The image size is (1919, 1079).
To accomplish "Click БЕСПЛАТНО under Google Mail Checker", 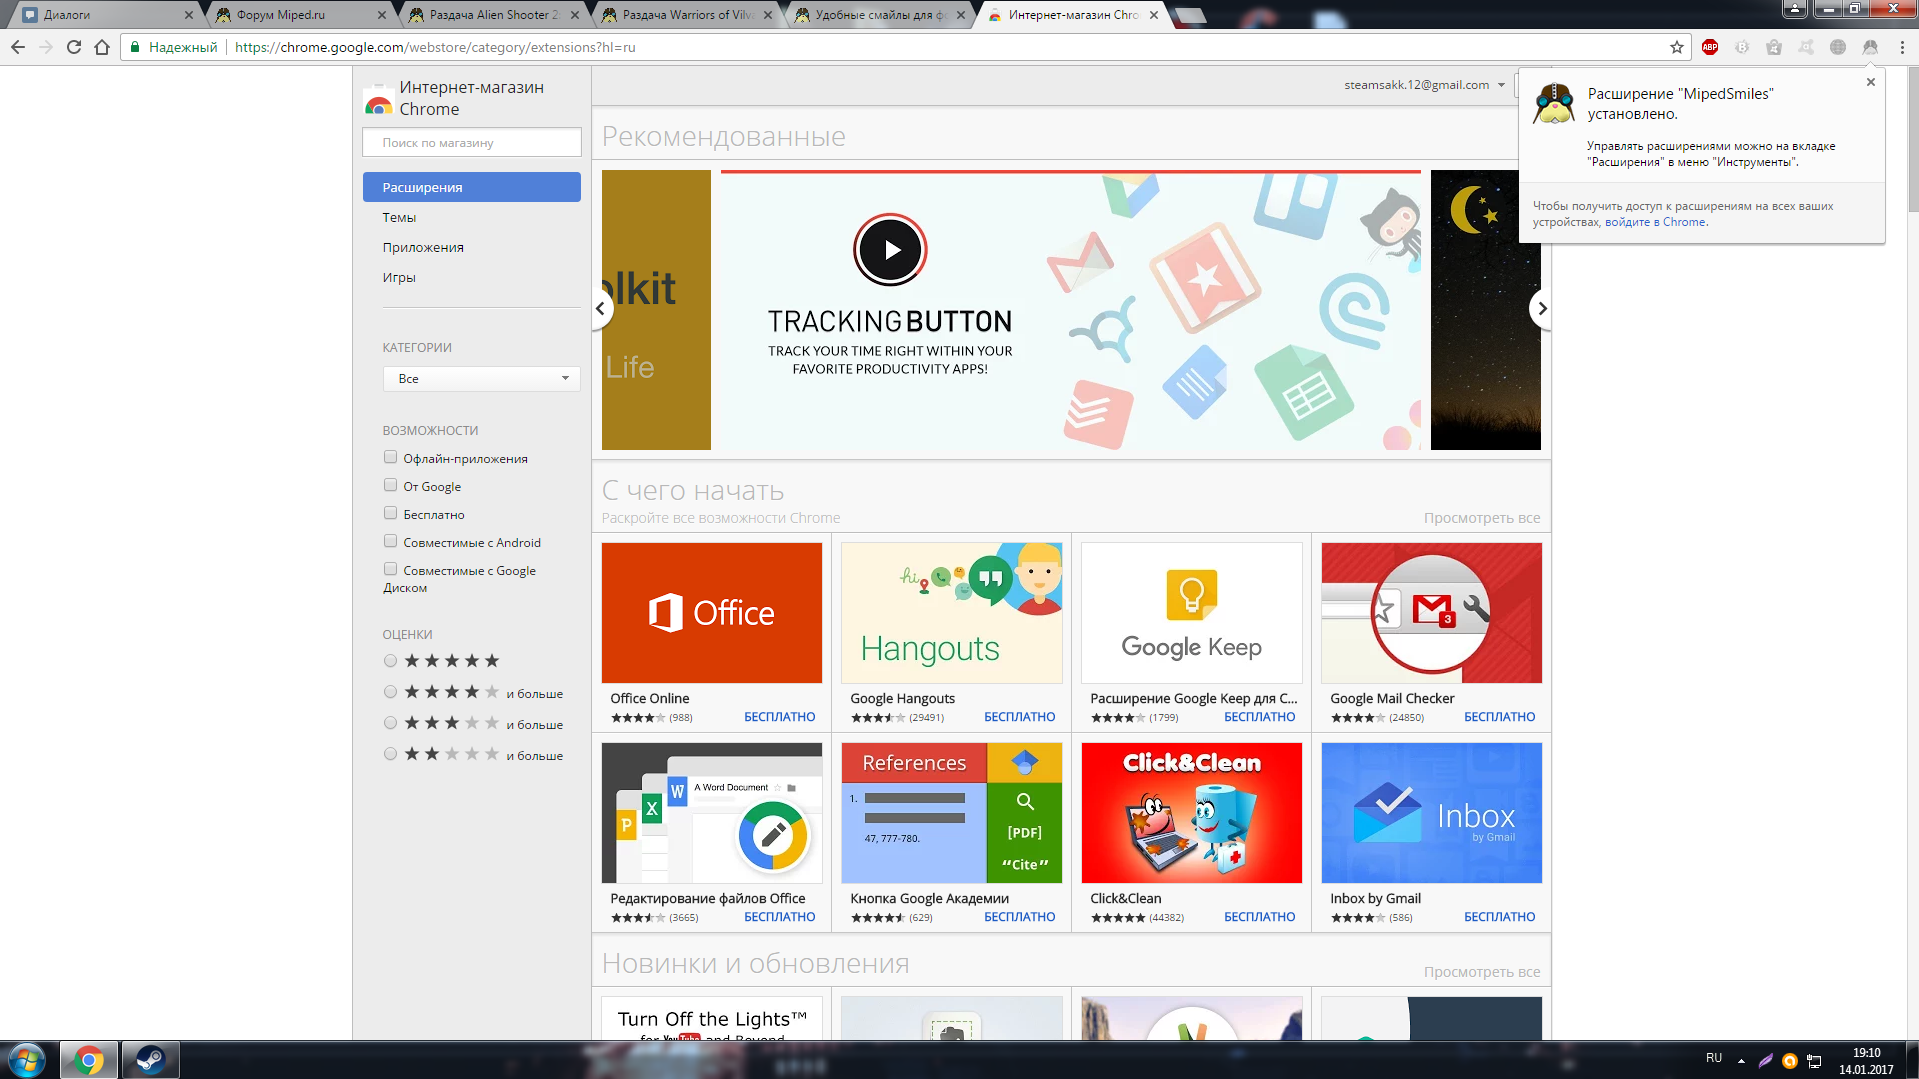I will click(1500, 717).
